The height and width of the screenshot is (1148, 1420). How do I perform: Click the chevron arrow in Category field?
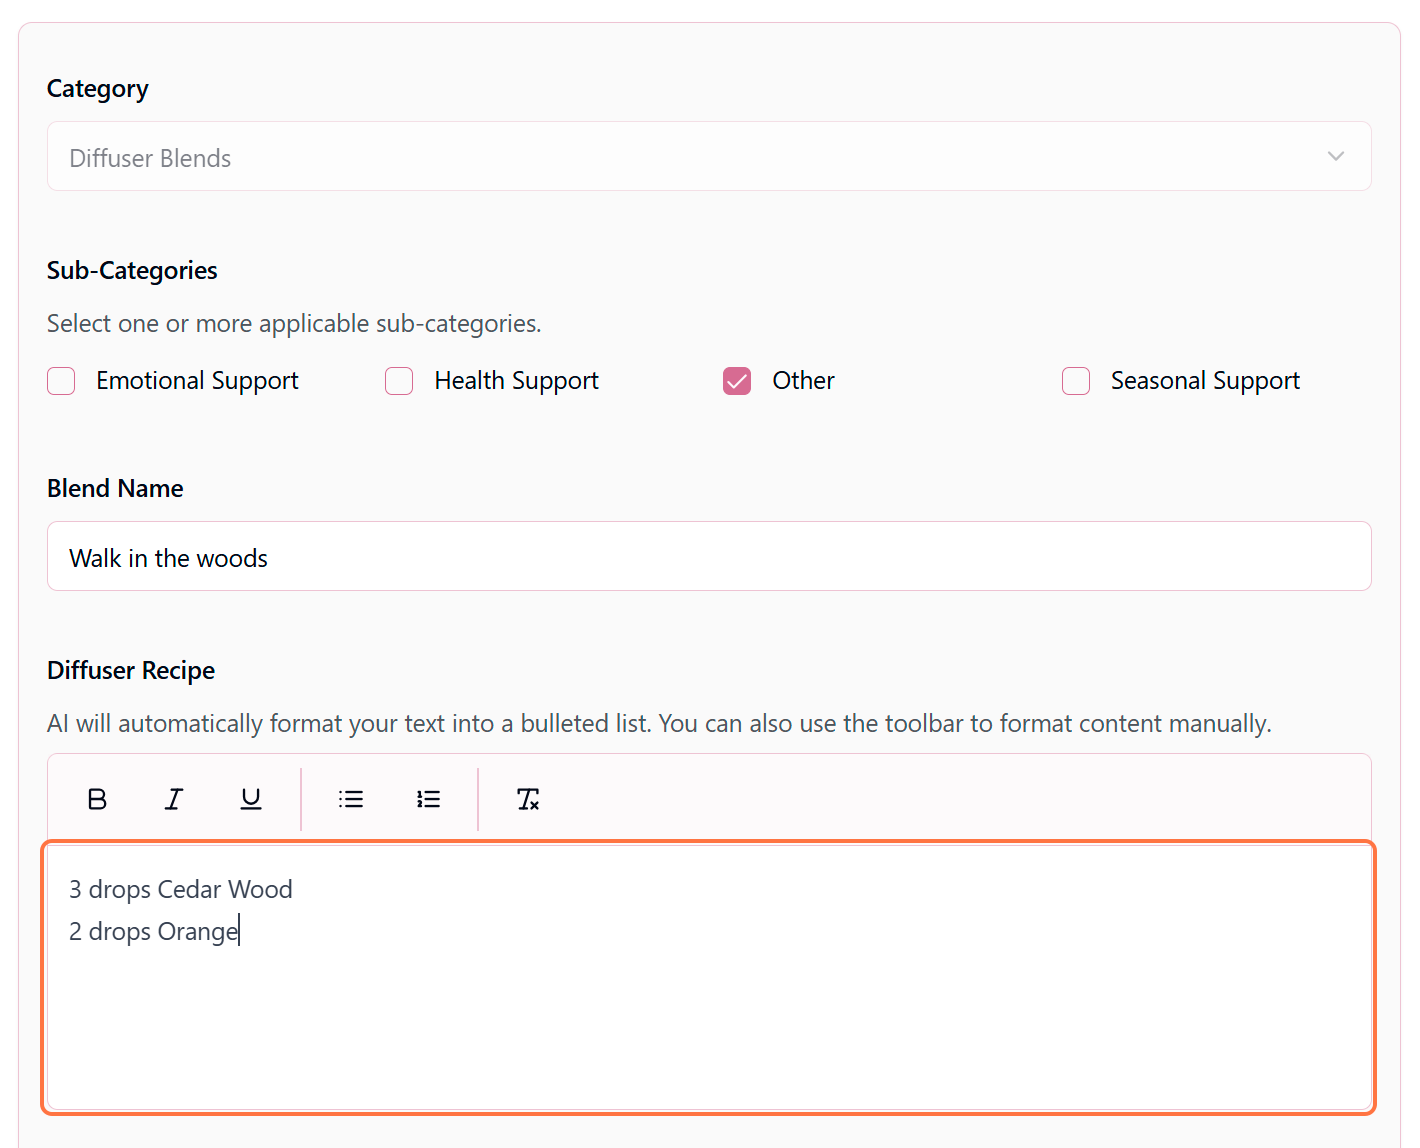[x=1335, y=157]
